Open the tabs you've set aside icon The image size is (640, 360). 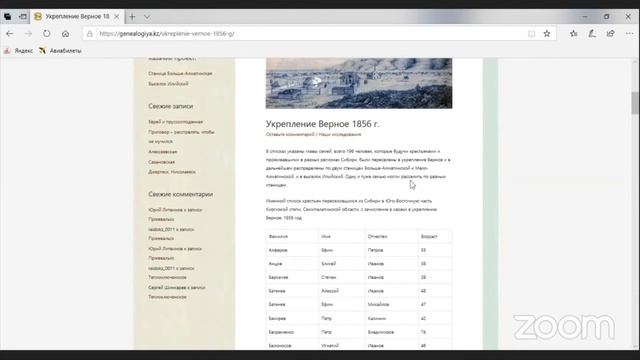[8, 17]
